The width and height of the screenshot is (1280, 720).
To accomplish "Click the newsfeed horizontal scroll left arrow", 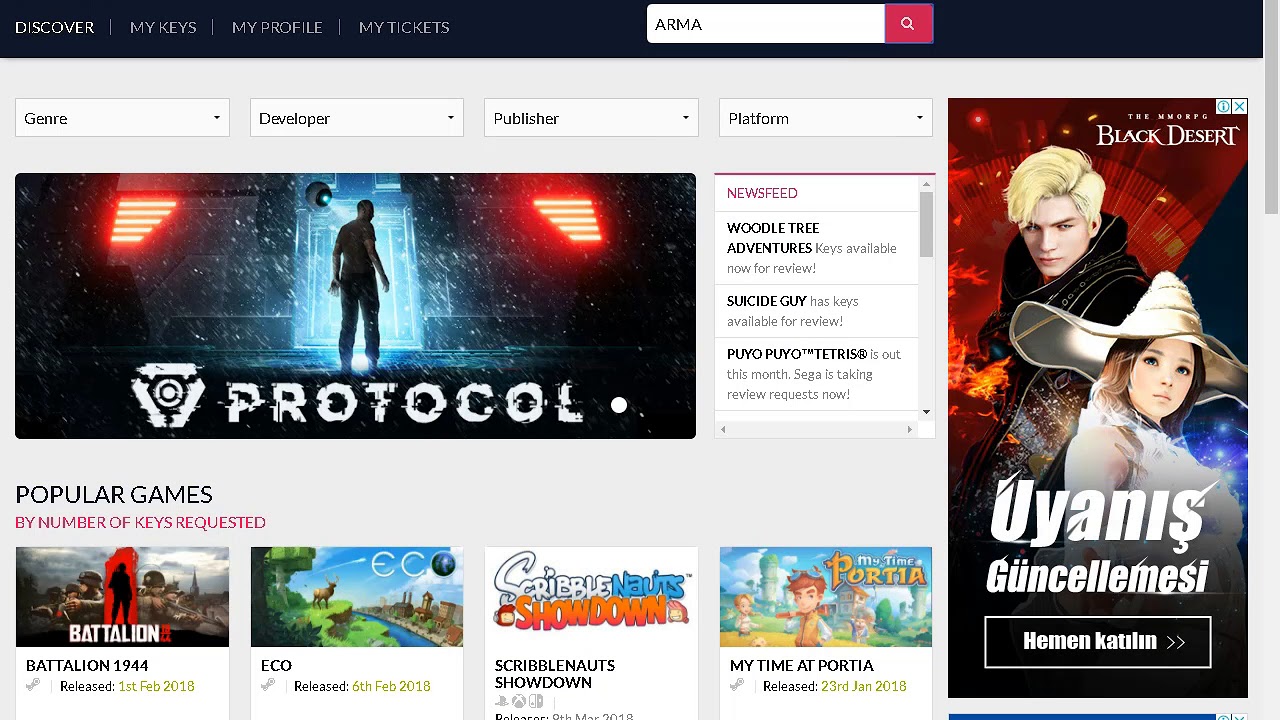I will pos(723,429).
